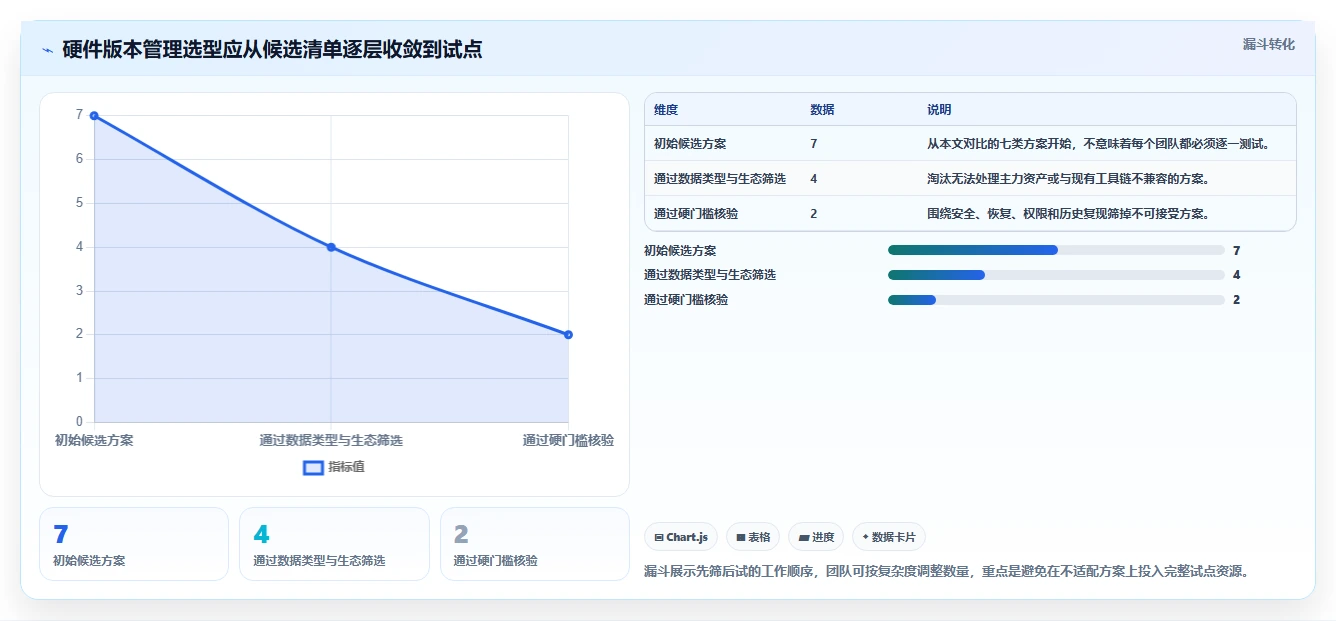Viewport: 1336px width, 621px height.
Task: Select the 数据卡片 tag chip
Action: tap(889, 537)
